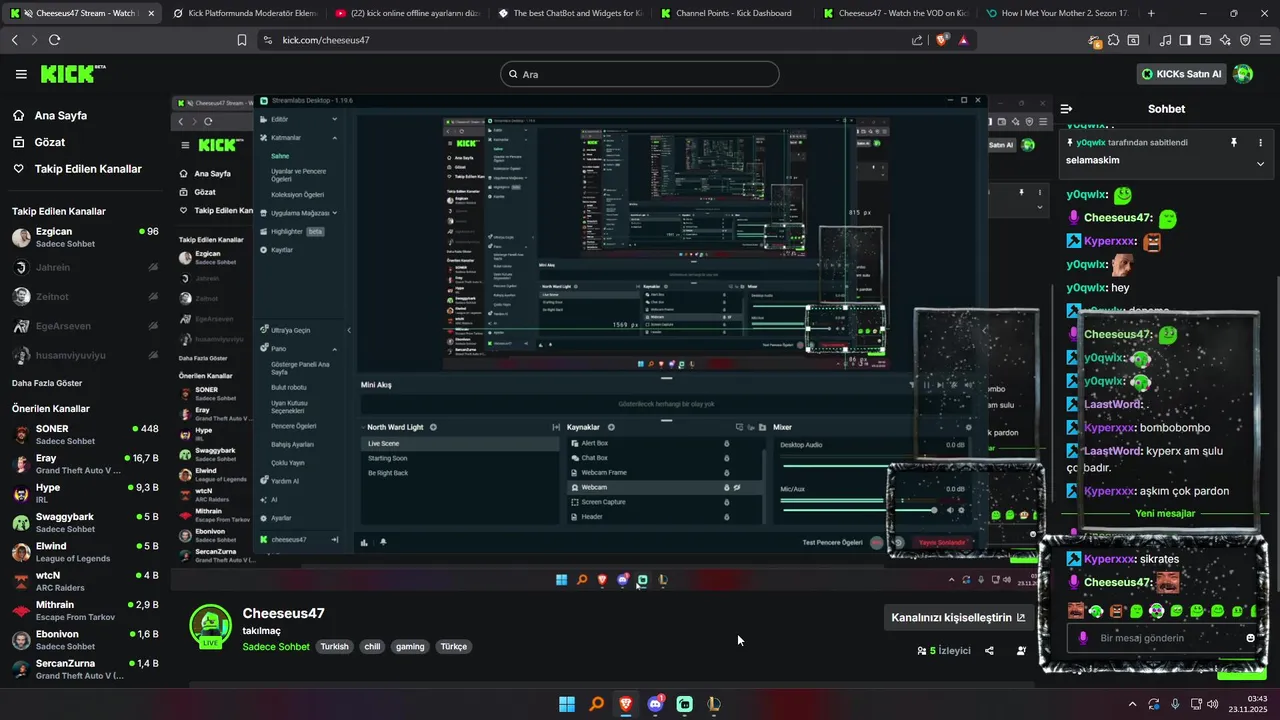This screenshot has height=720, width=1280.
Task: Open a new browser tab with plus
Action: (1151, 13)
